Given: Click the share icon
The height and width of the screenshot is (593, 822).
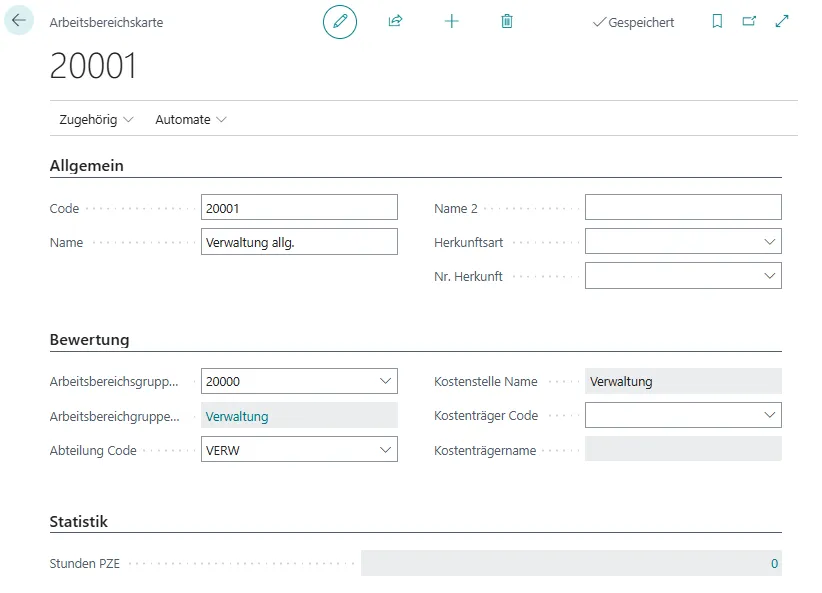Looking at the screenshot, I should [395, 21].
